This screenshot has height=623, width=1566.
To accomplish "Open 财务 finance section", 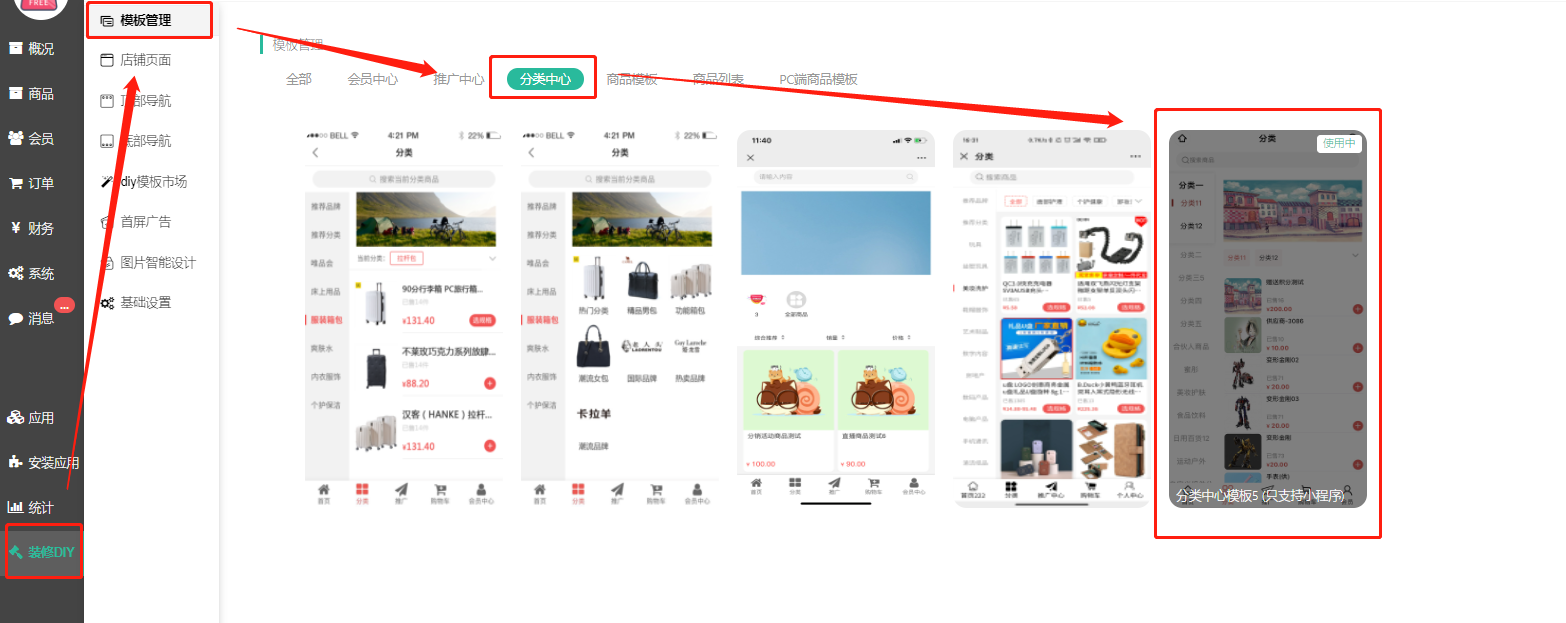I will [32, 228].
